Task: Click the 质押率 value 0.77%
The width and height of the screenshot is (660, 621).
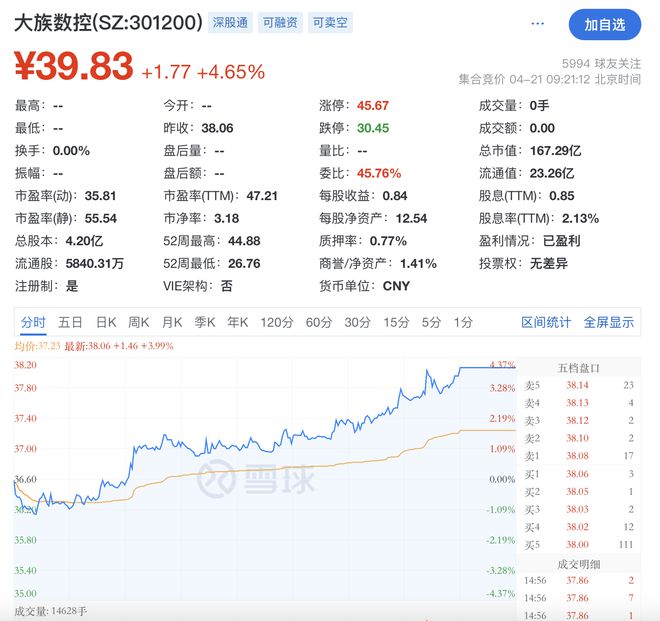Action: (x=388, y=241)
